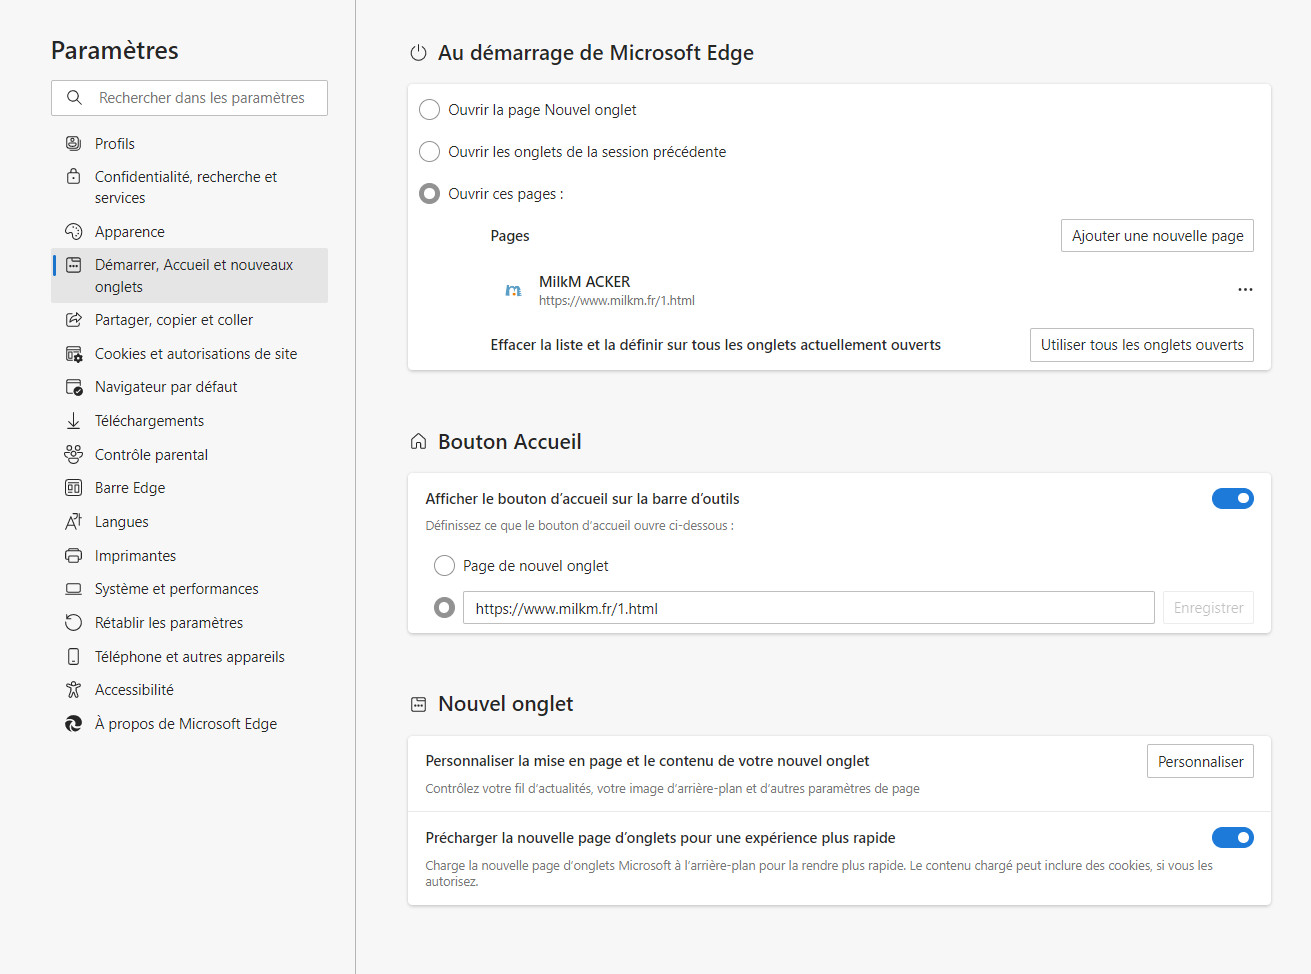
Task: Click the Téléchargements arrow icon
Action: (73, 421)
